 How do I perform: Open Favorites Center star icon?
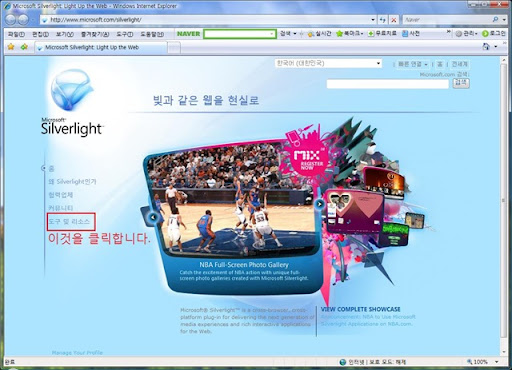(x=11, y=47)
